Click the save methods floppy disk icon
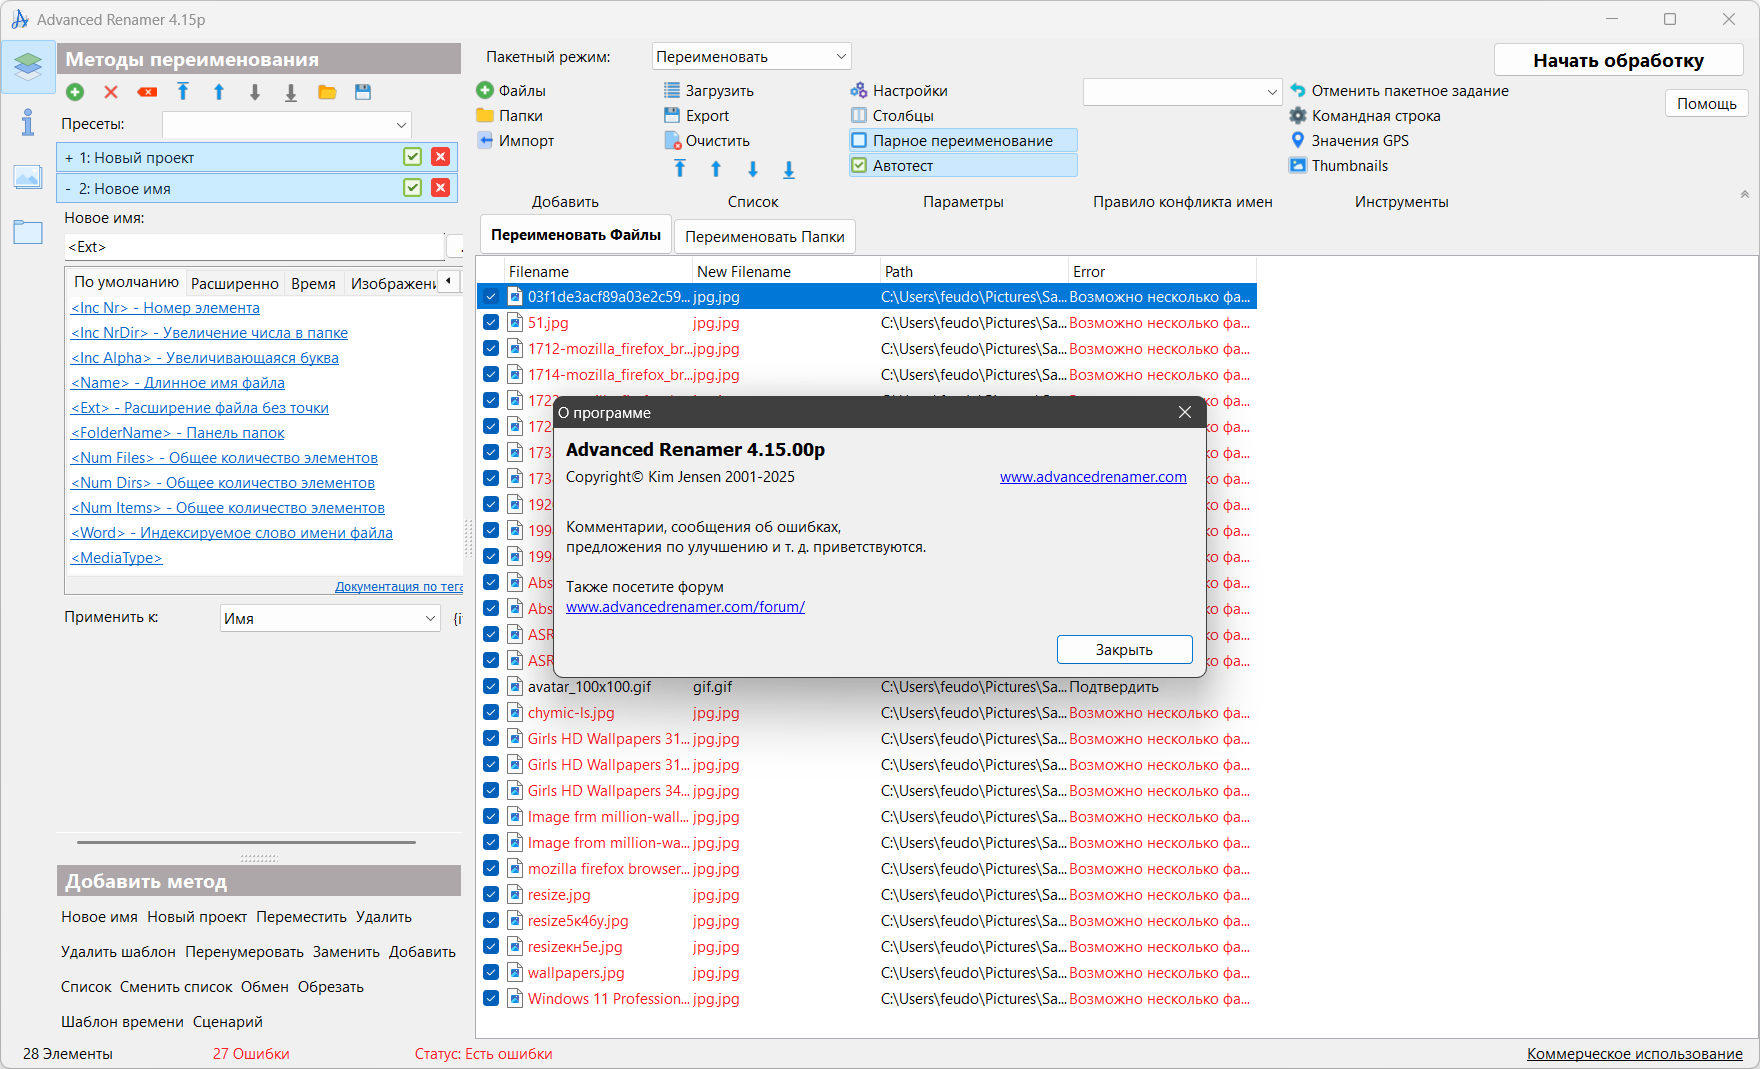 pyautogui.click(x=363, y=92)
